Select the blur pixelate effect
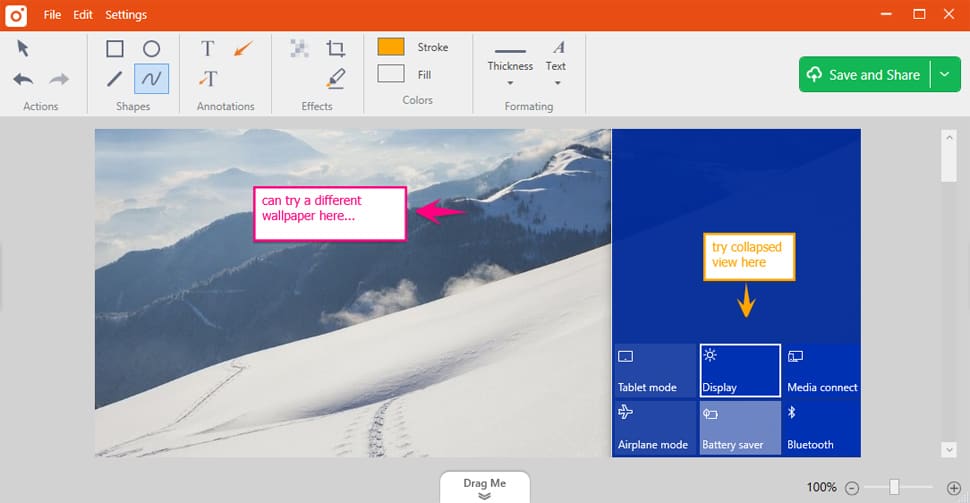This screenshot has width=970, height=503. pyautogui.click(x=299, y=48)
